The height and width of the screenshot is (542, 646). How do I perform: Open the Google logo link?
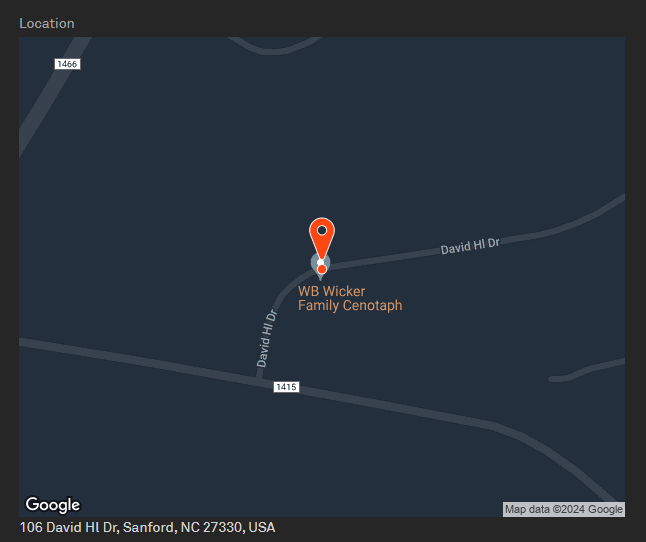53,505
